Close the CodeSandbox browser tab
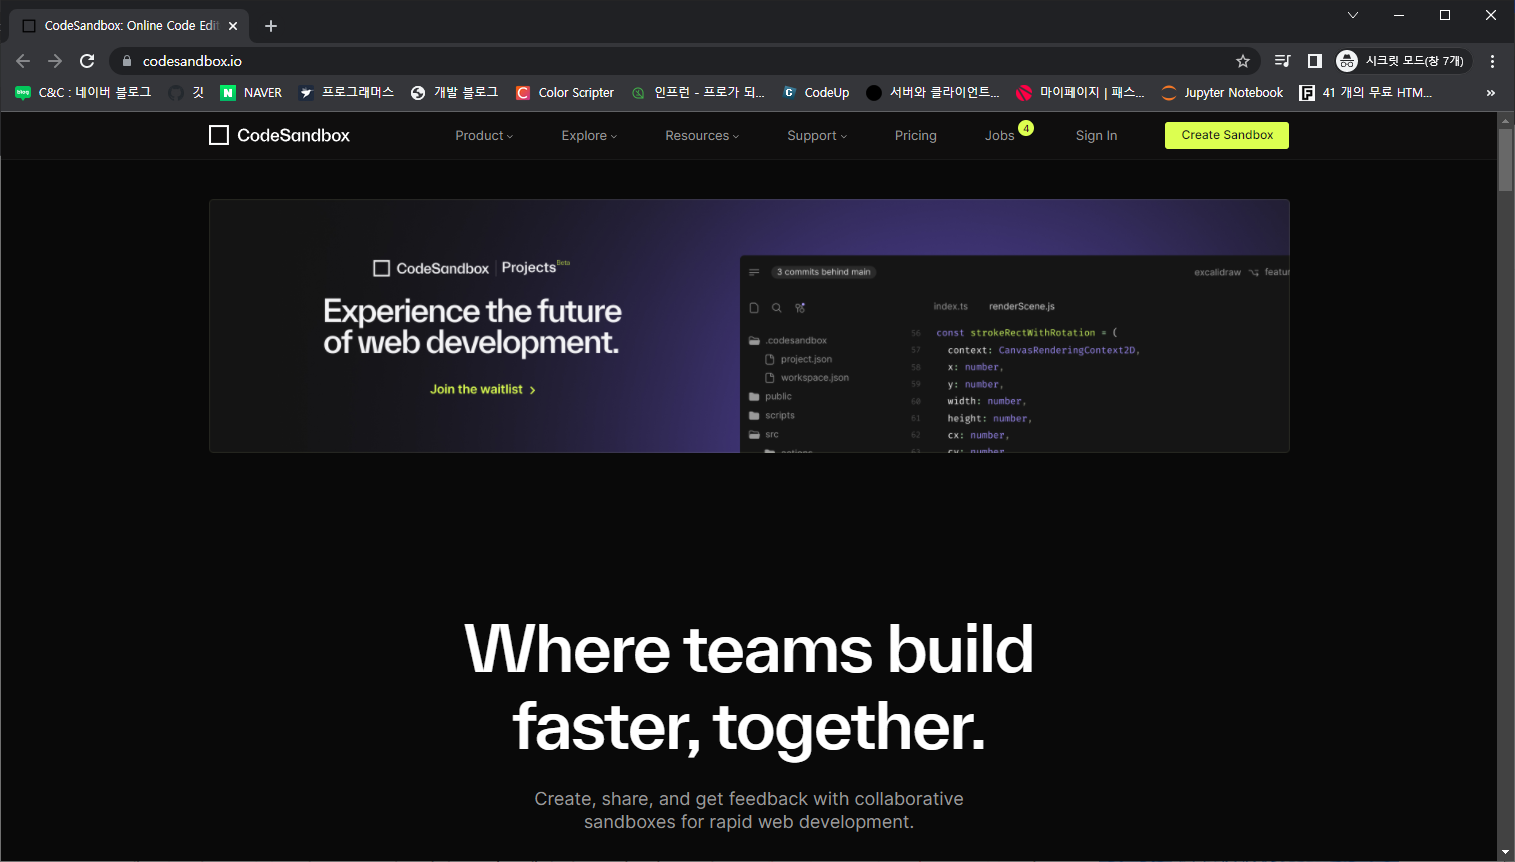 click(x=233, y=26)
